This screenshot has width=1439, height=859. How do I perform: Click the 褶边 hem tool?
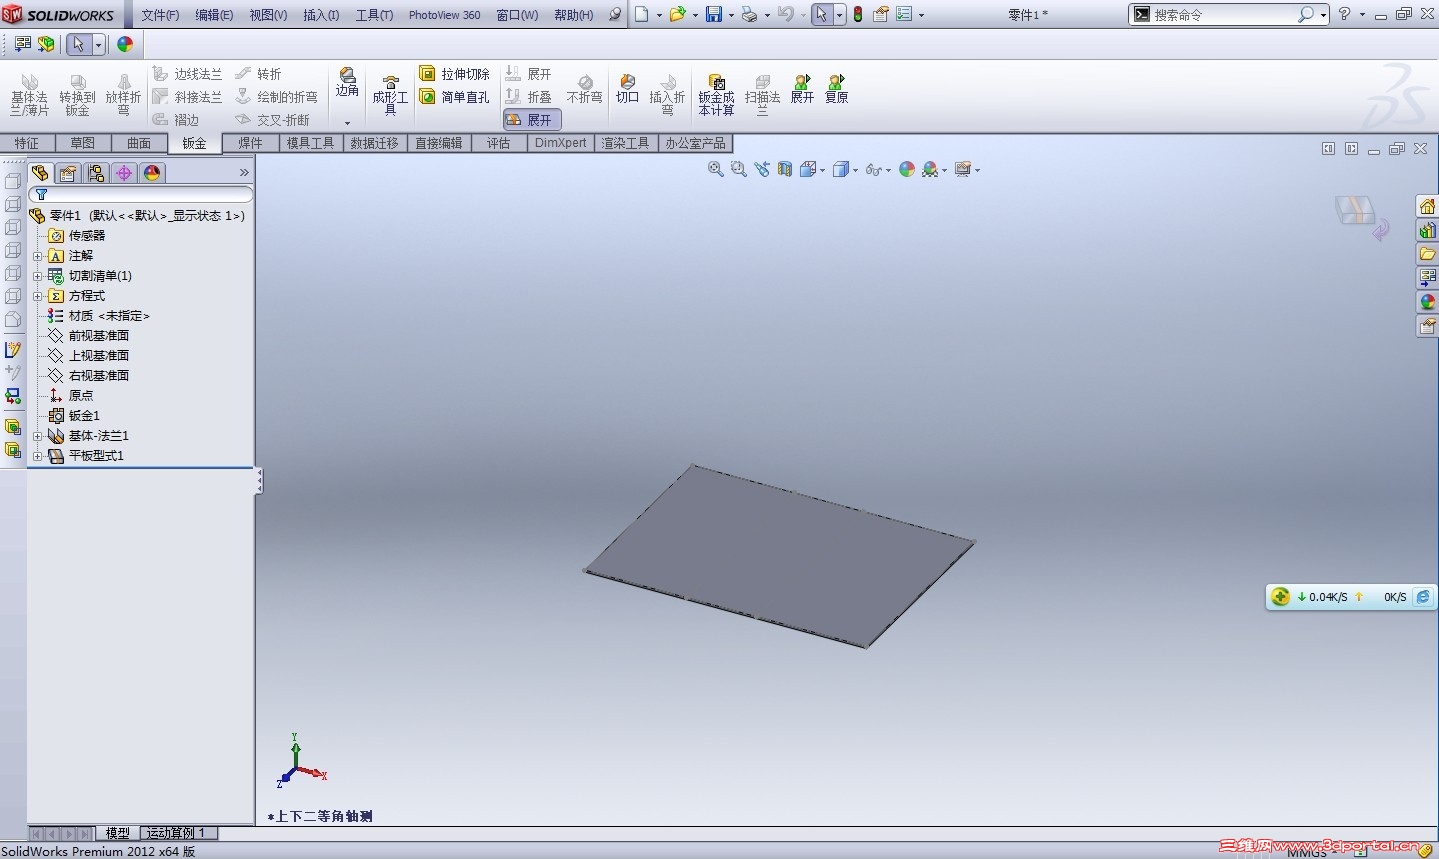pyautogui.click(x=176, y=120)
